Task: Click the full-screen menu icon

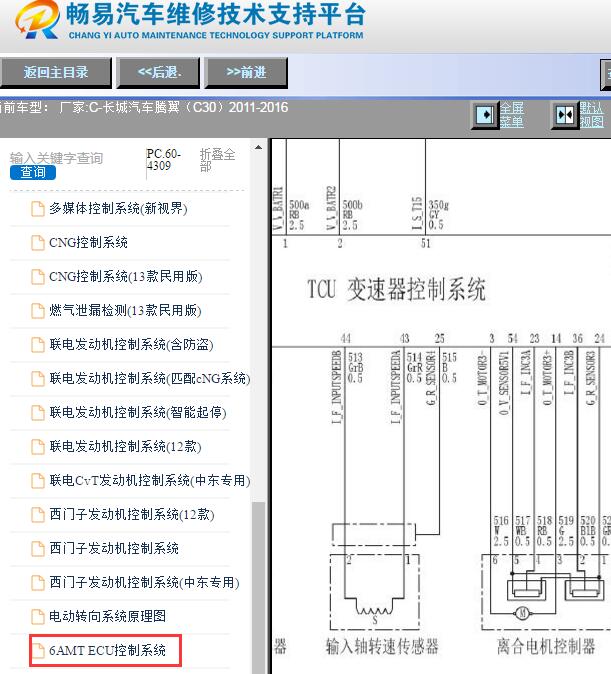Action: (485, 115)
